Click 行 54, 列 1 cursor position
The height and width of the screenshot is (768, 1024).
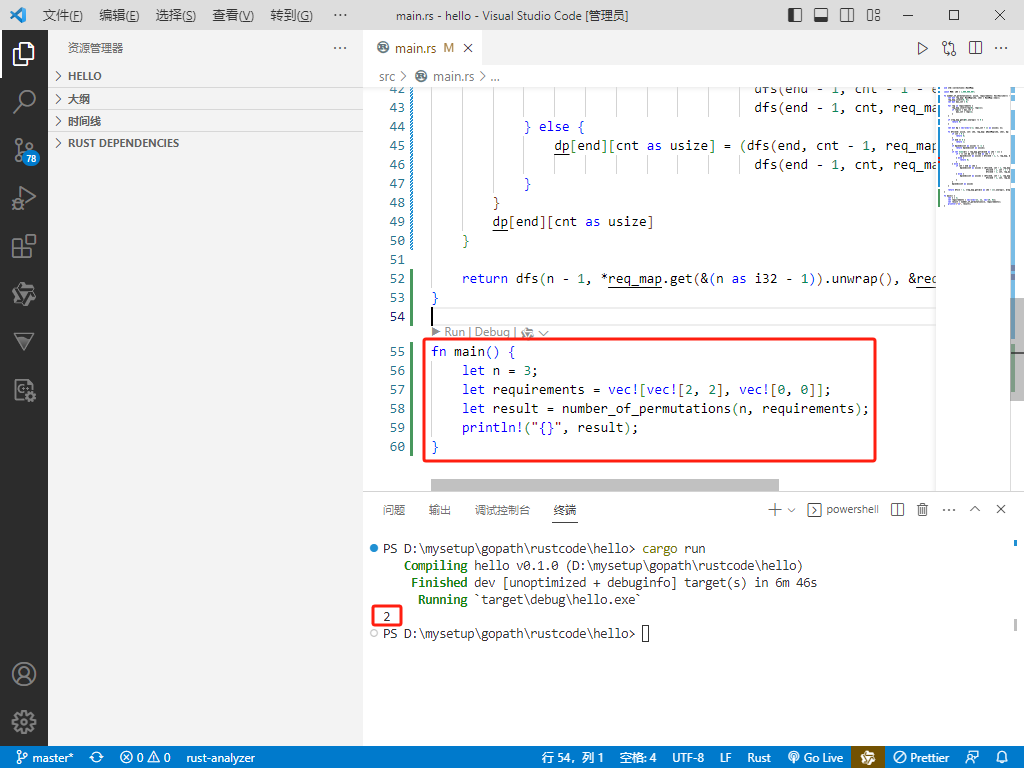pyautogui.click(x=573, y=757)
